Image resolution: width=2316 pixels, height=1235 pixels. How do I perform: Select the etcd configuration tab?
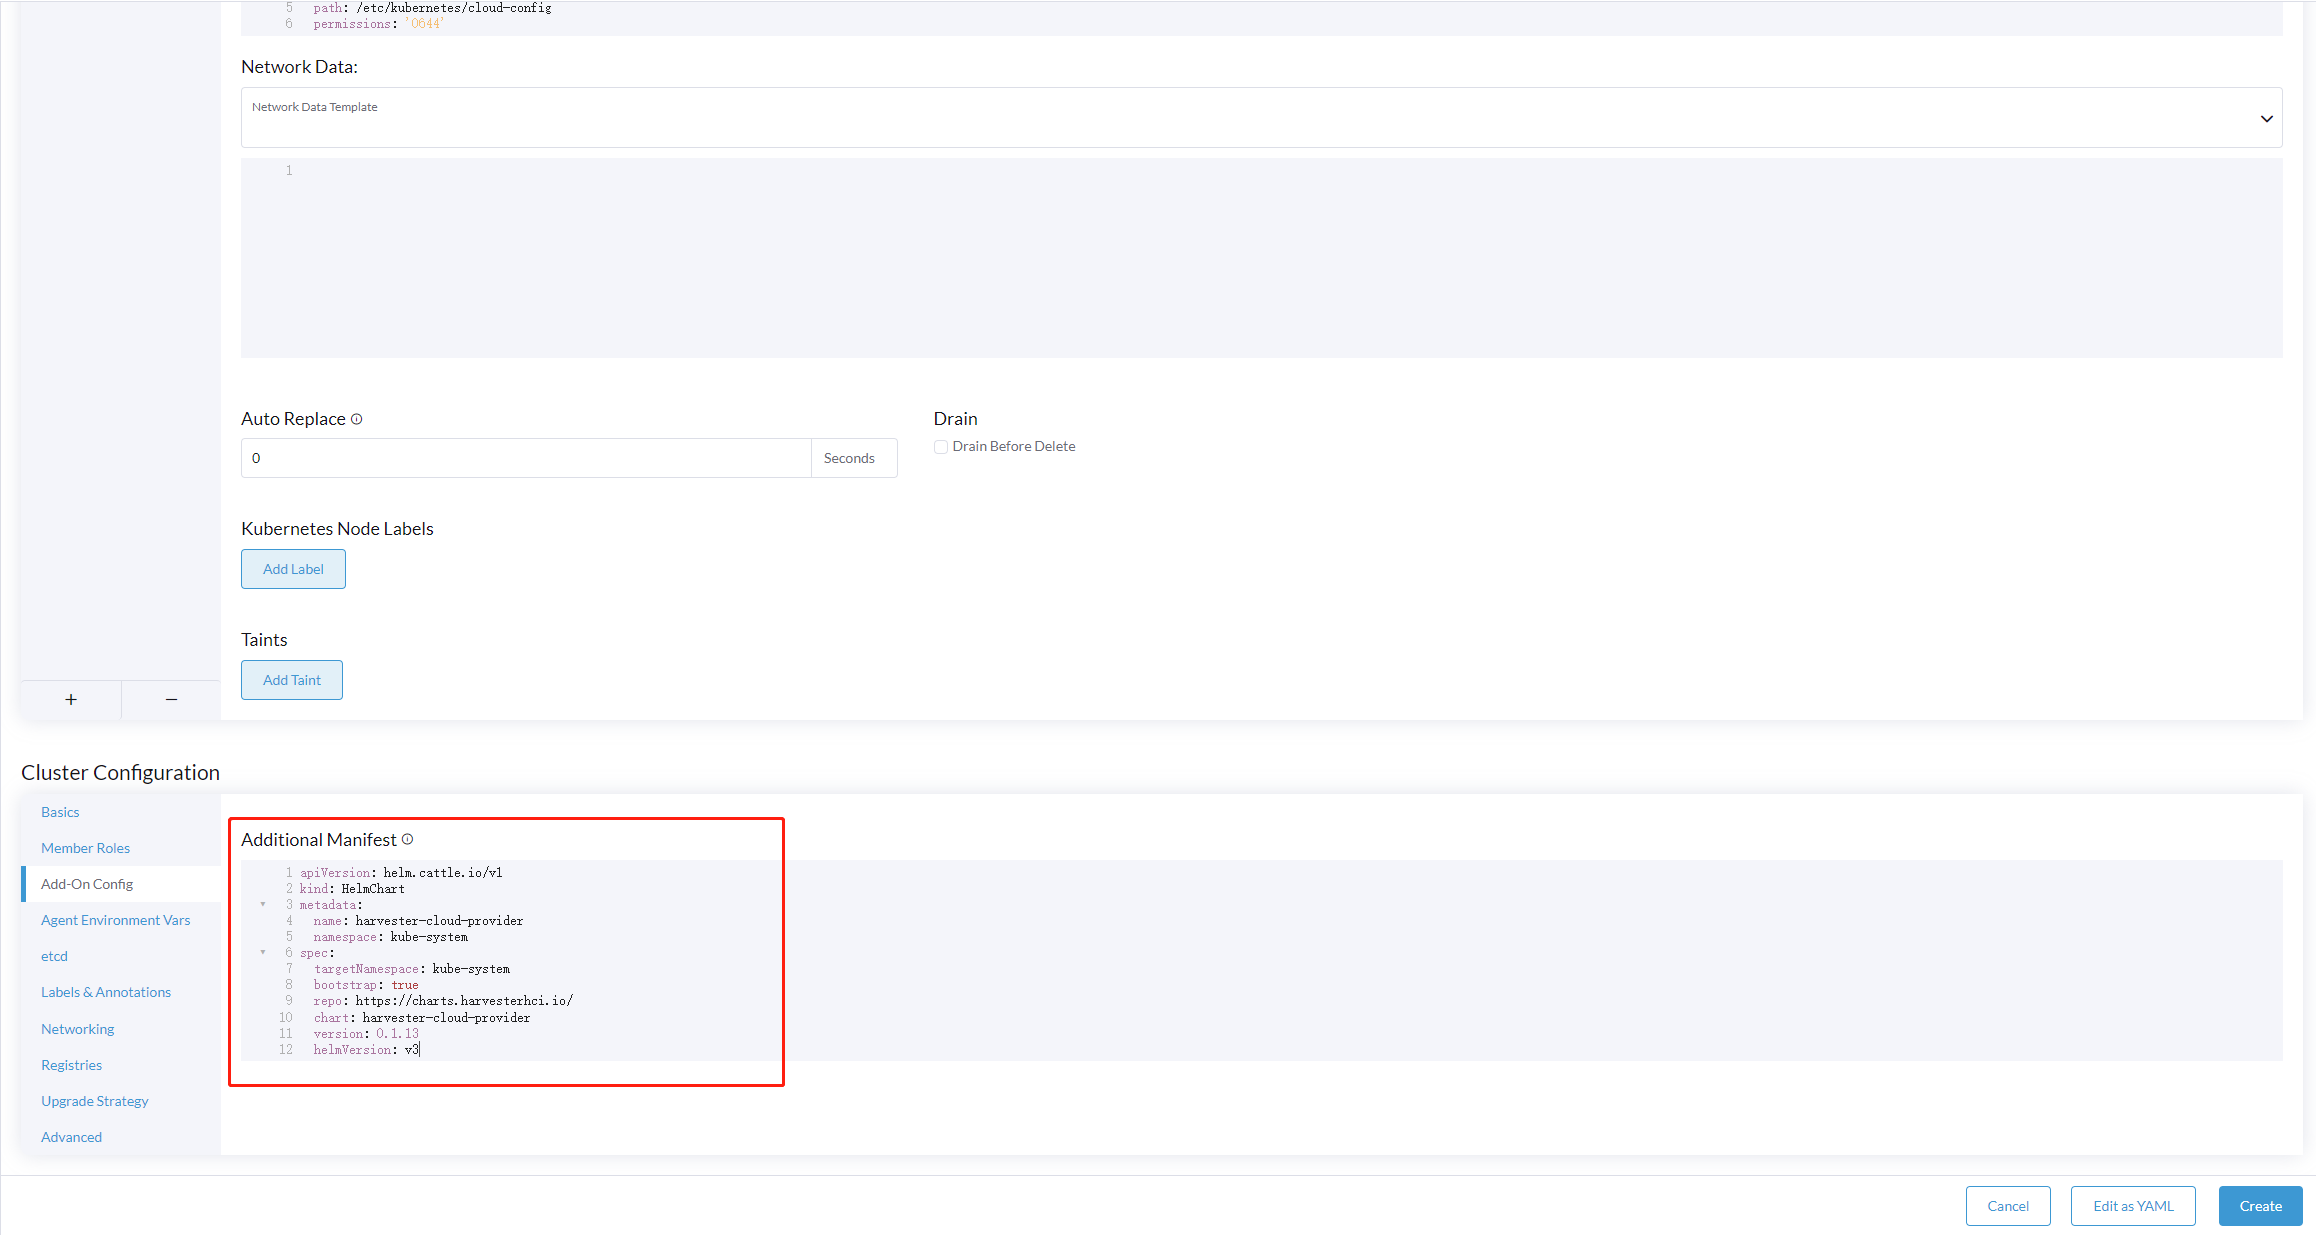click(54, 955)
